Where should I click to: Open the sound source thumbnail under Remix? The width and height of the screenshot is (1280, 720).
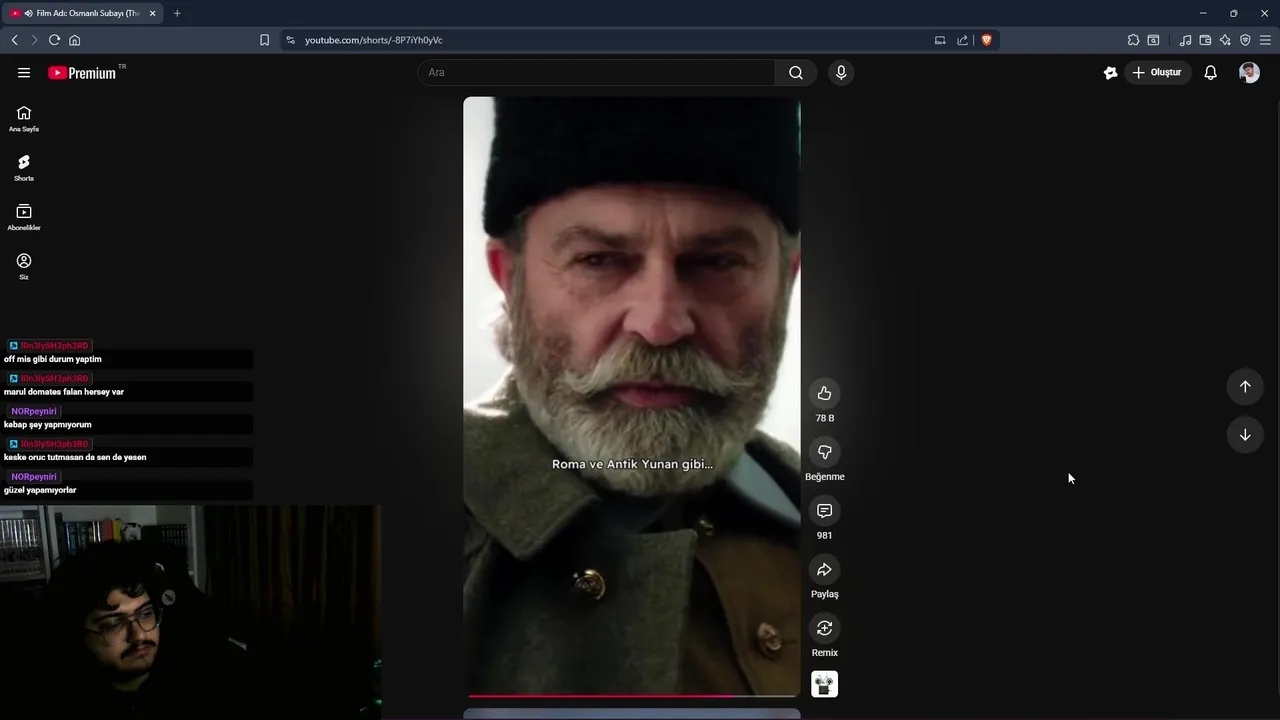coord(824,684)
